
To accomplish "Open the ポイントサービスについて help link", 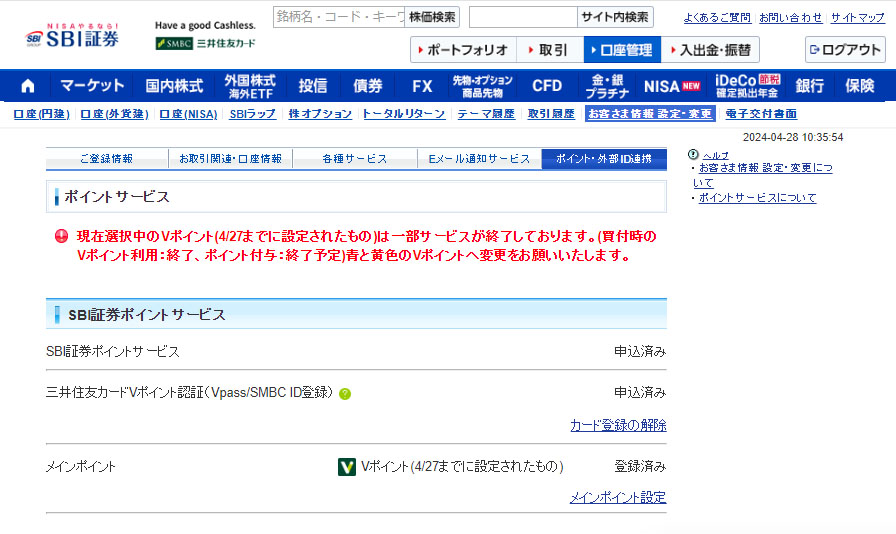I will click(757, 198).
